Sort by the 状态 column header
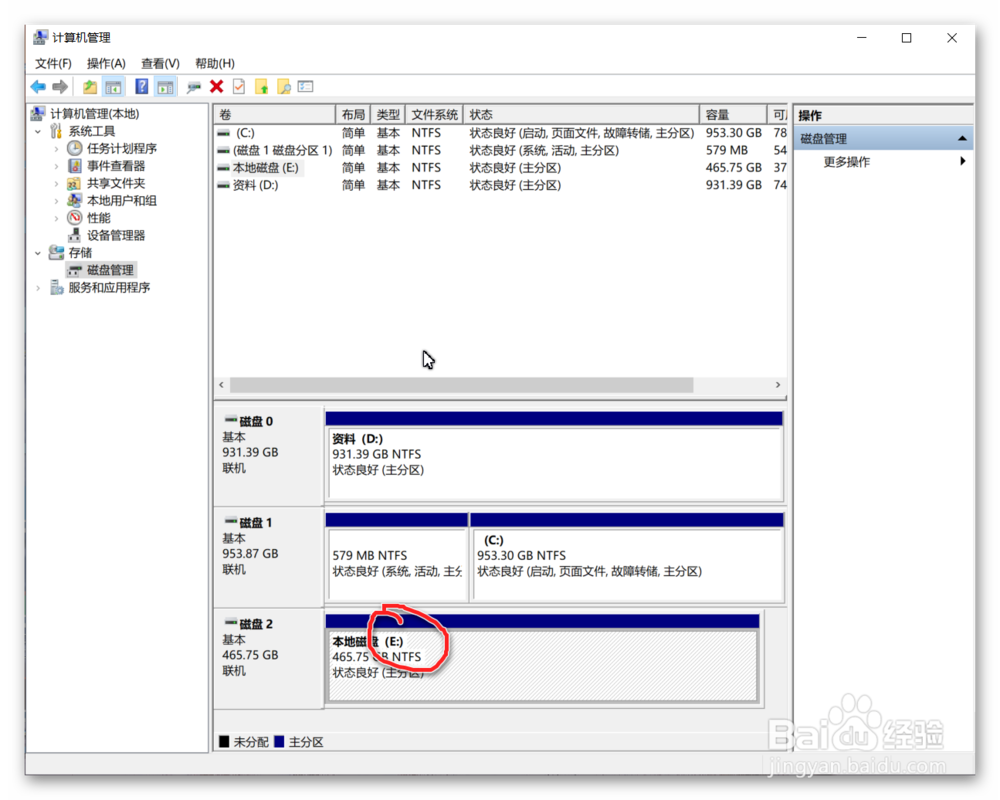 581,114
